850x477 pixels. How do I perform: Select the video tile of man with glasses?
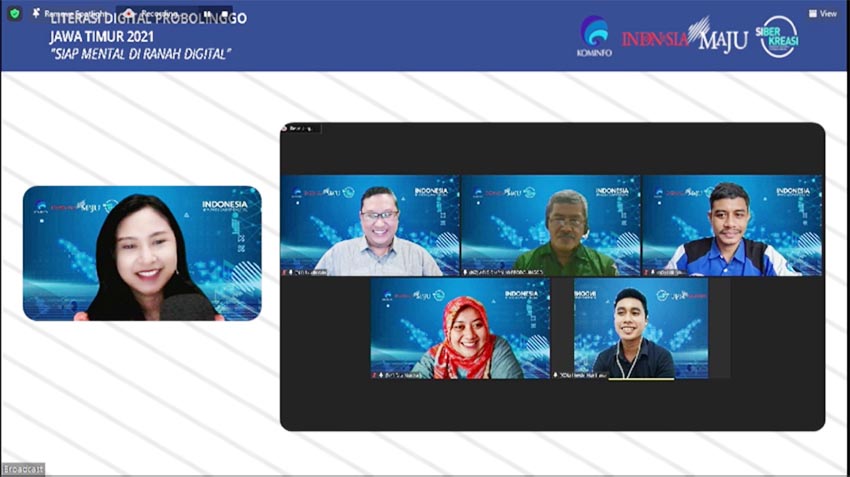(370, 225)
